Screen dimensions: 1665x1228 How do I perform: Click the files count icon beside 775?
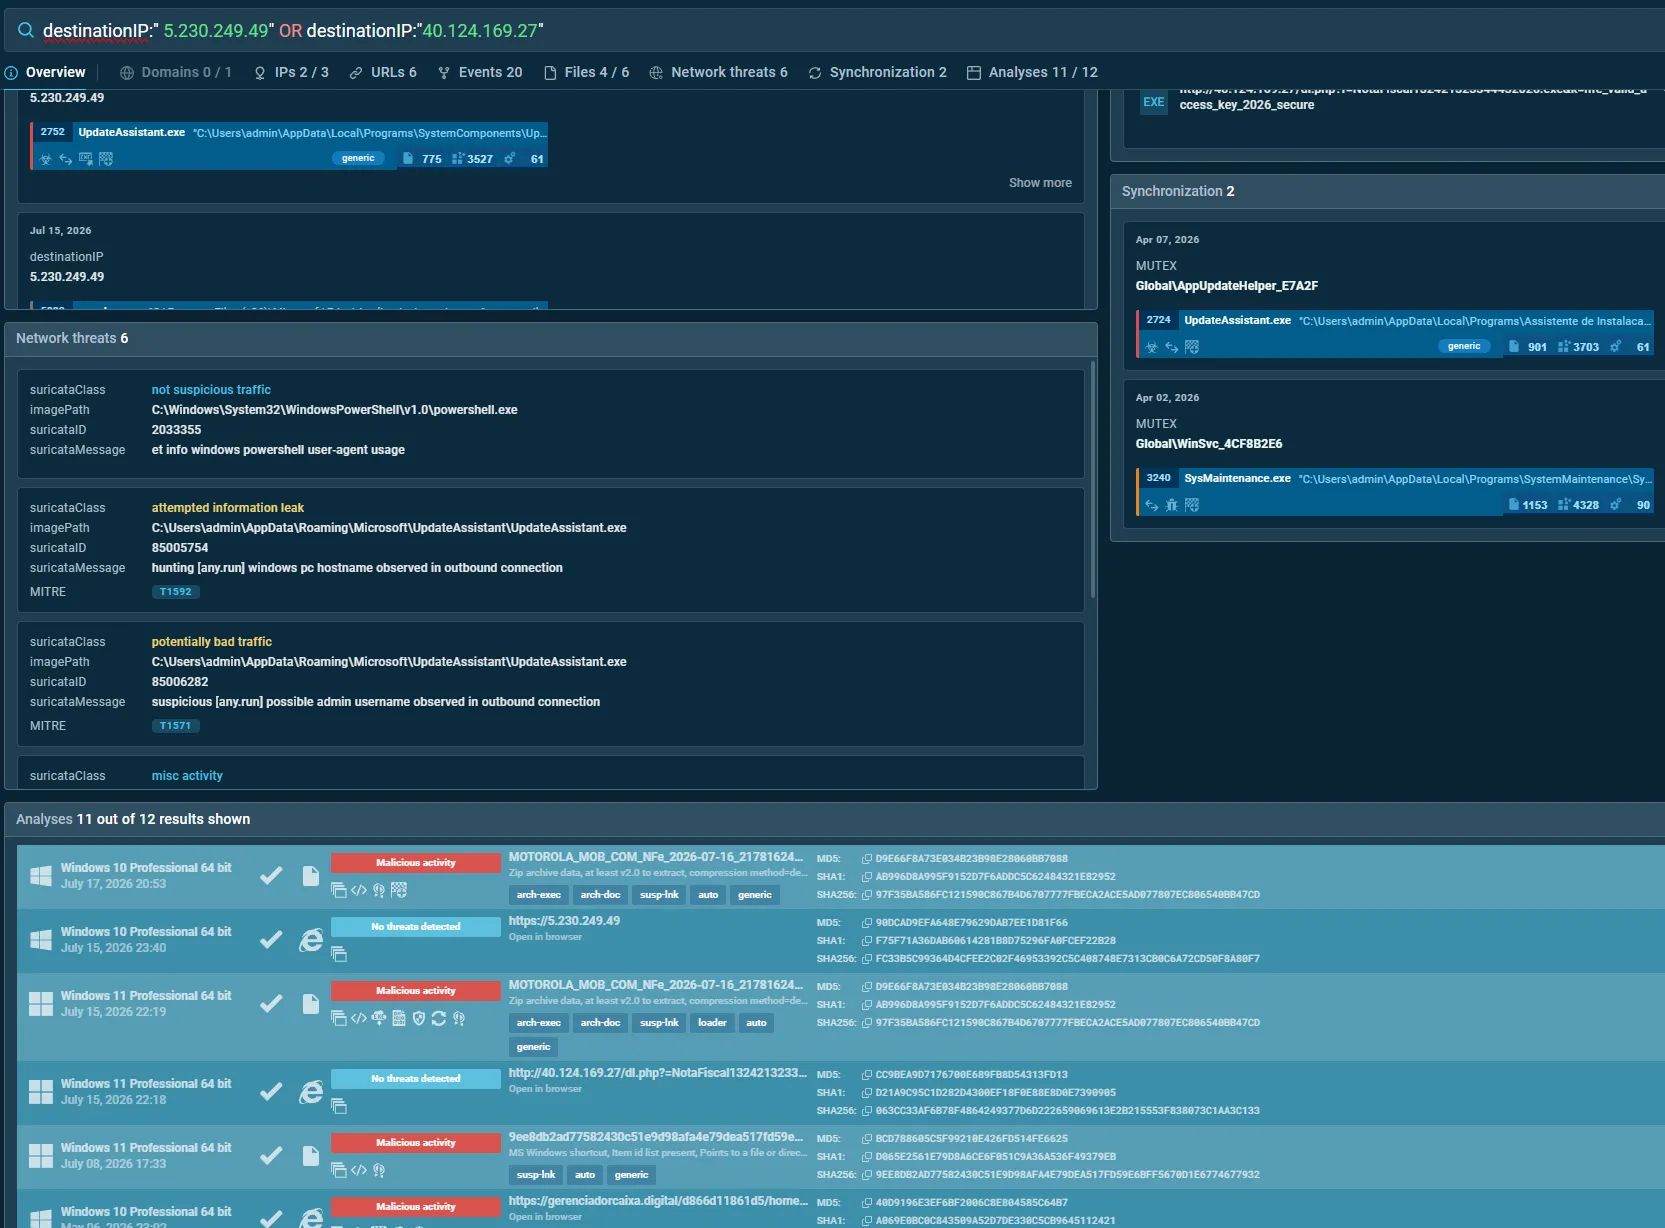[408, 158]
